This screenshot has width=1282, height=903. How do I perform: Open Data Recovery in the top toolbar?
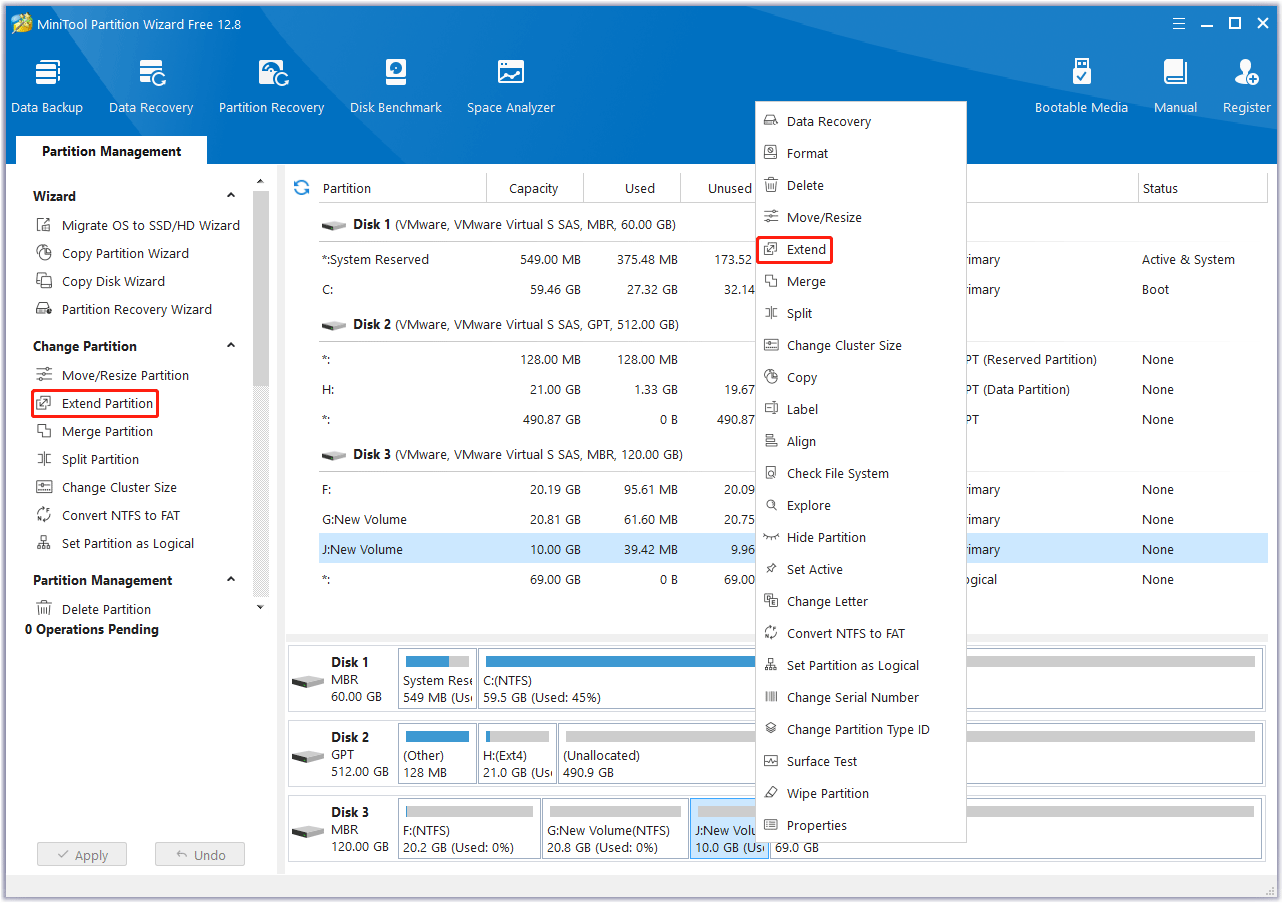(x=151, y=86)
